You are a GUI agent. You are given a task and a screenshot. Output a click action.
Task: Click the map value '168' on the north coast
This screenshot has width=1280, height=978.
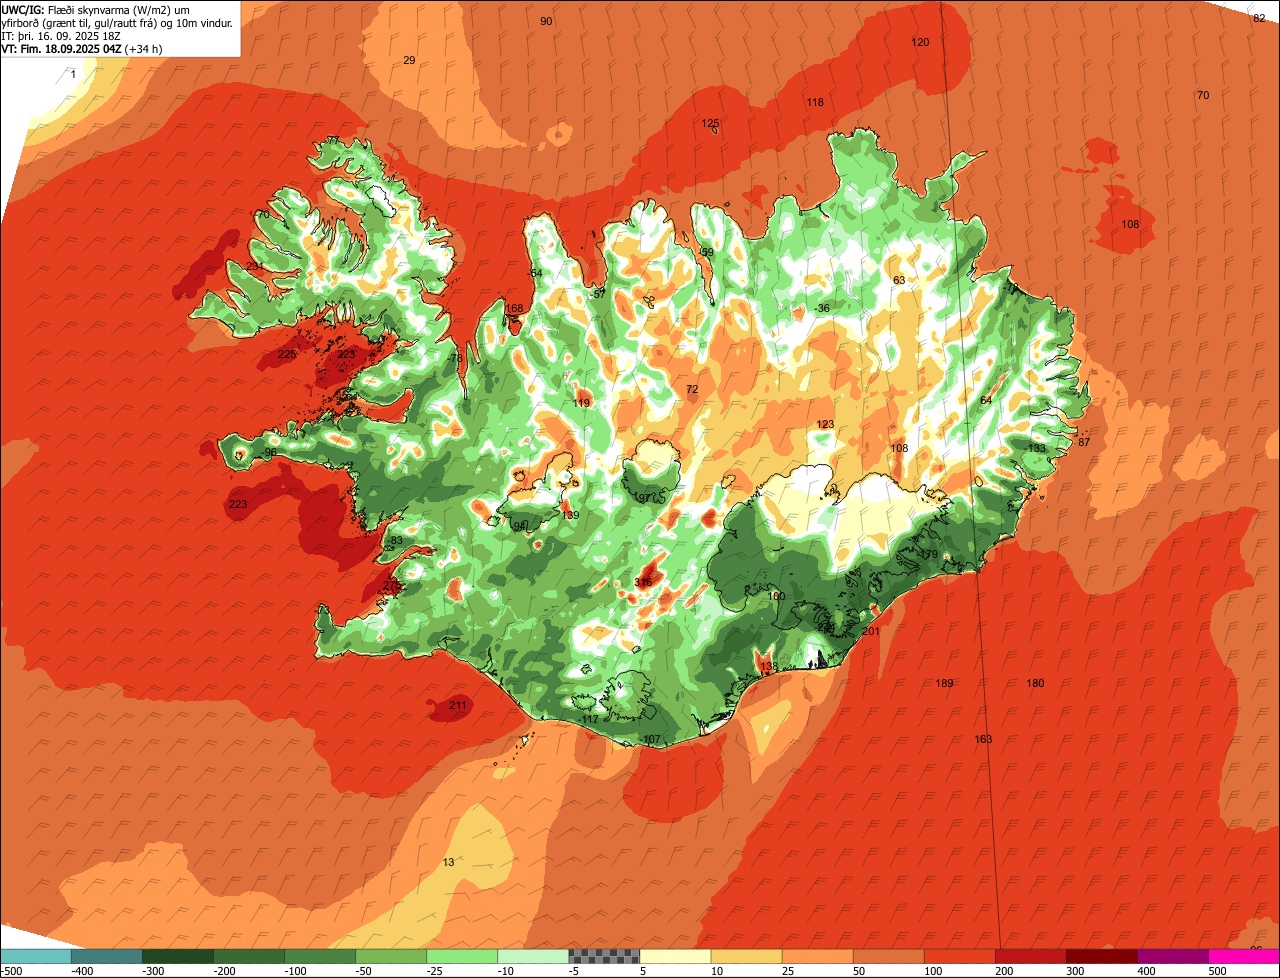515,308
